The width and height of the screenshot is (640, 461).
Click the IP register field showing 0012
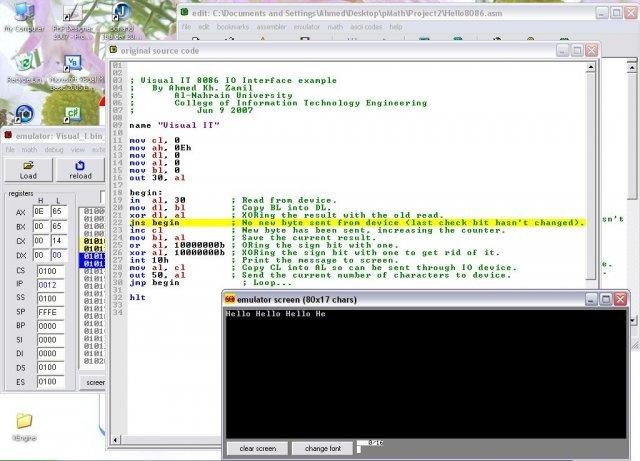click(x=51, y=285)
